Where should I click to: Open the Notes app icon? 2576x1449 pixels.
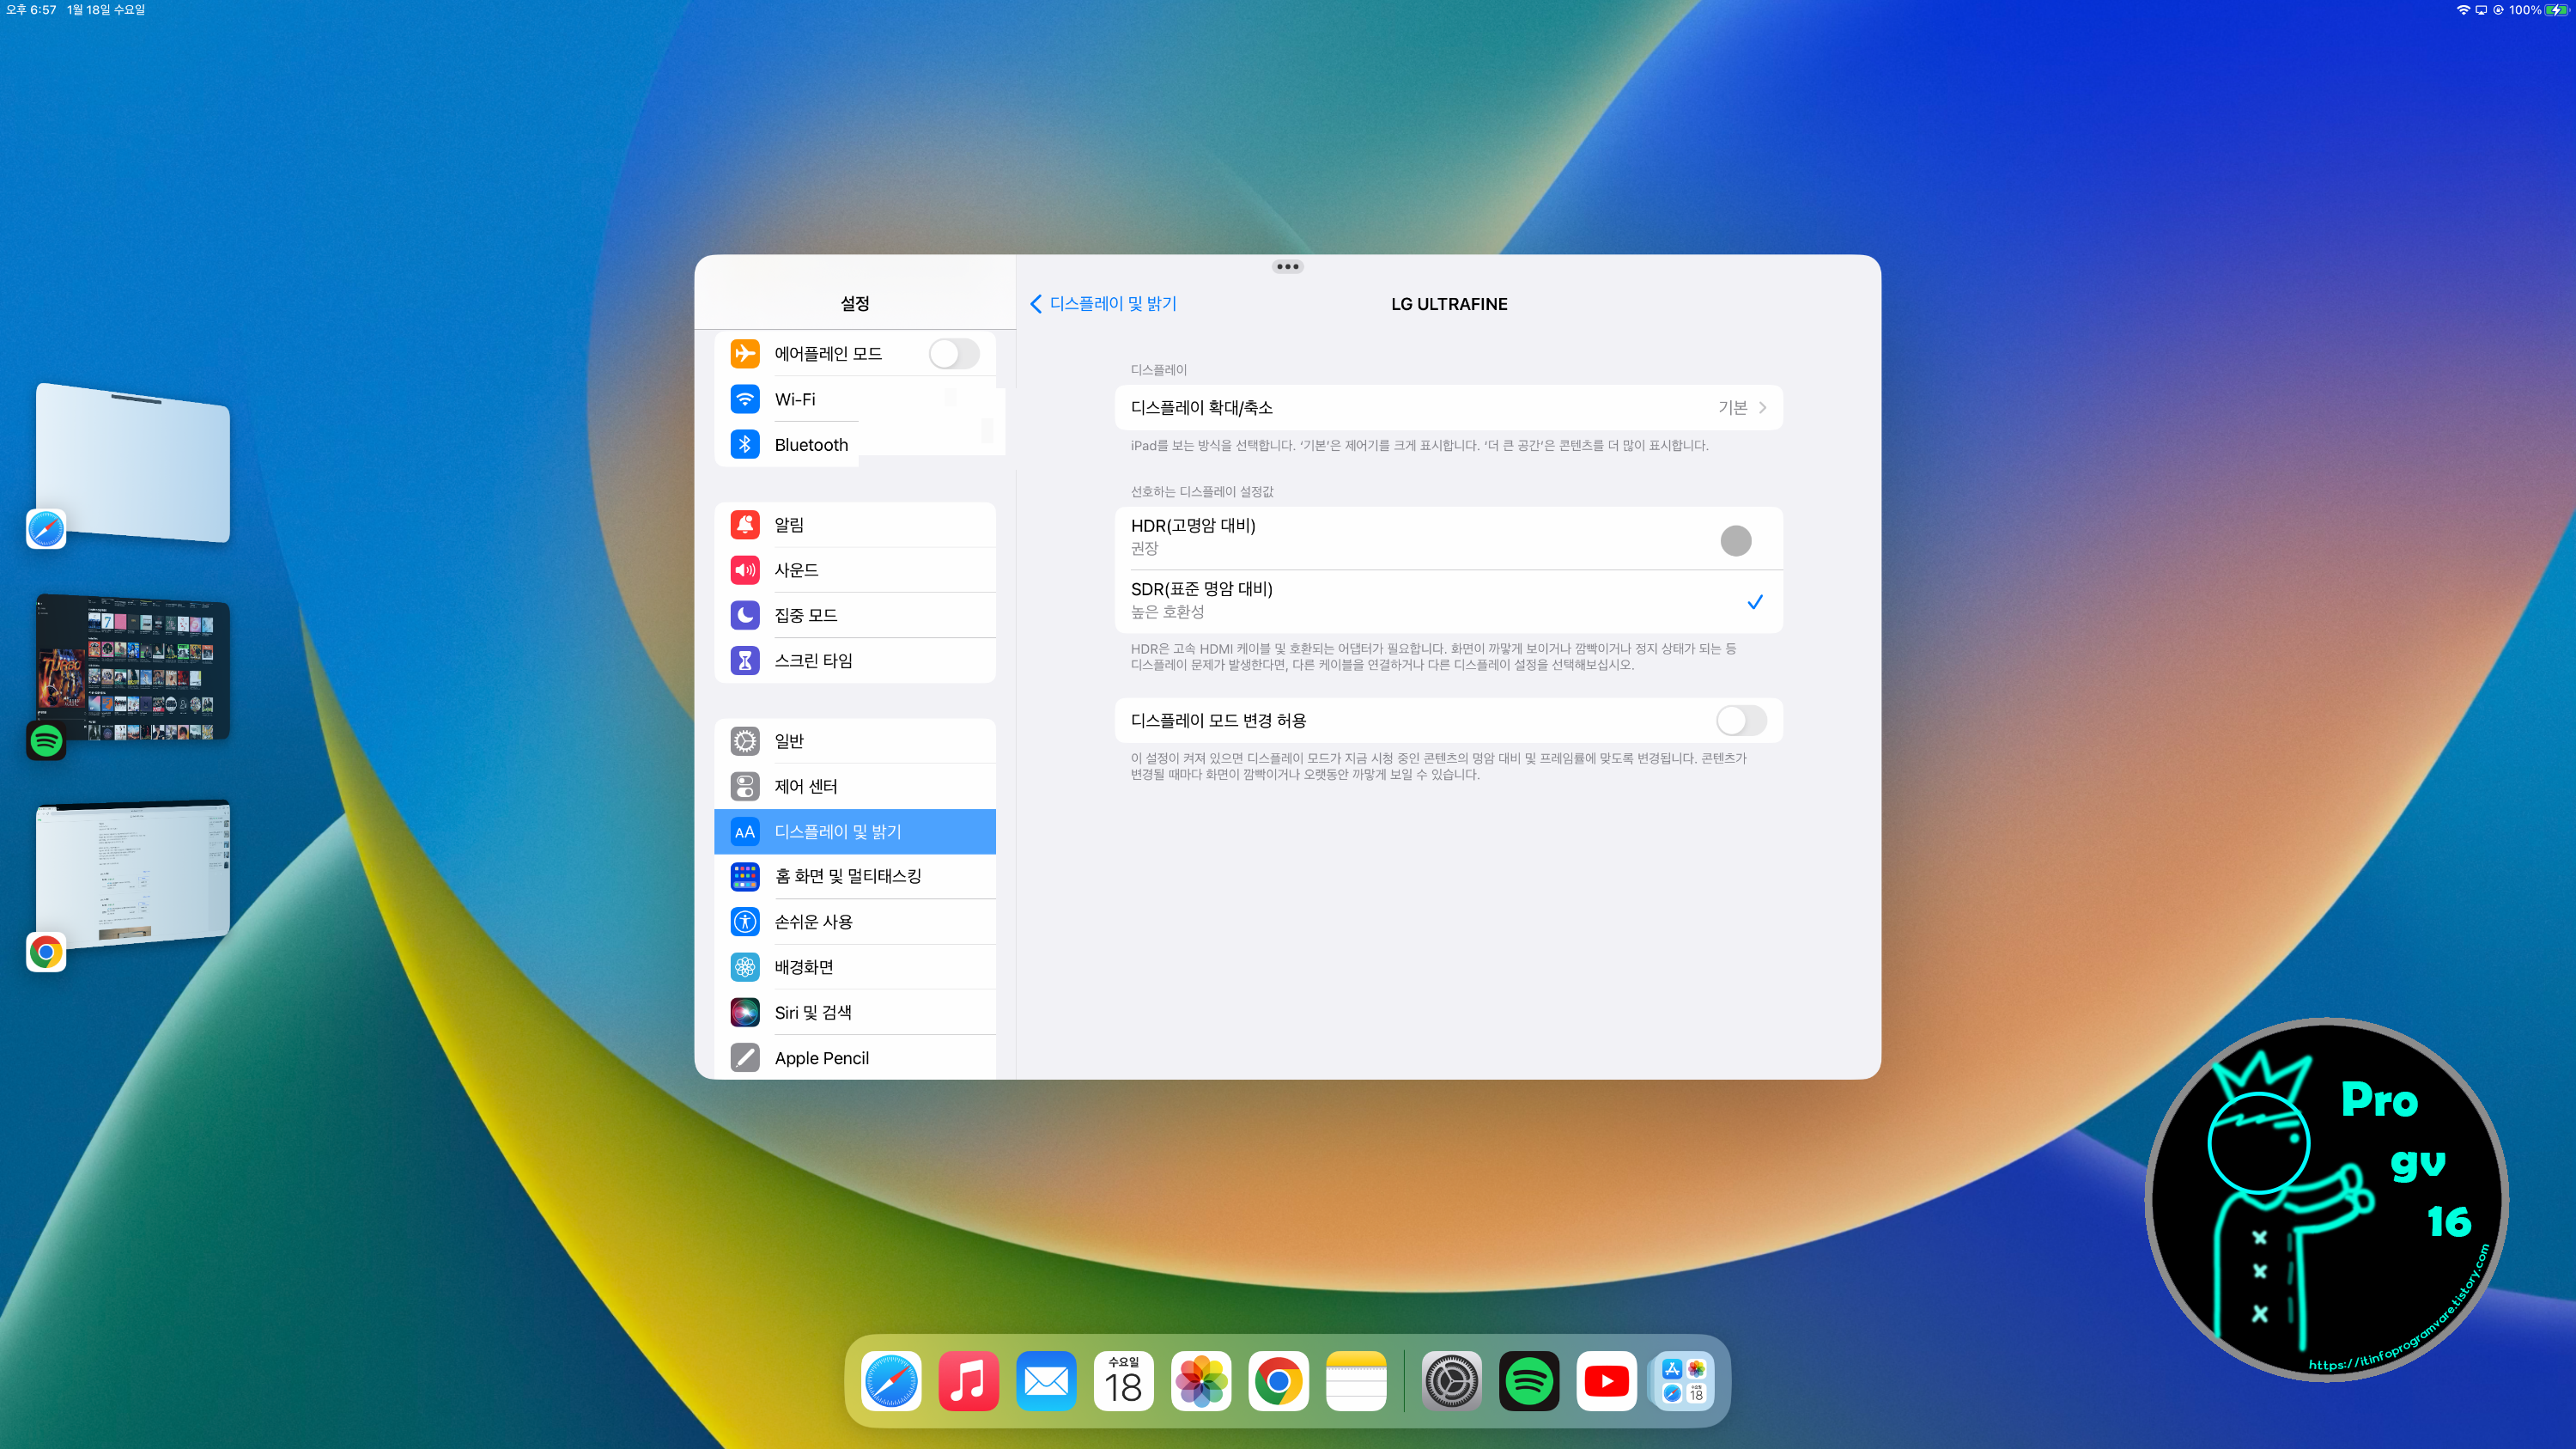pyautogui.click(x=1356, y=1381)
